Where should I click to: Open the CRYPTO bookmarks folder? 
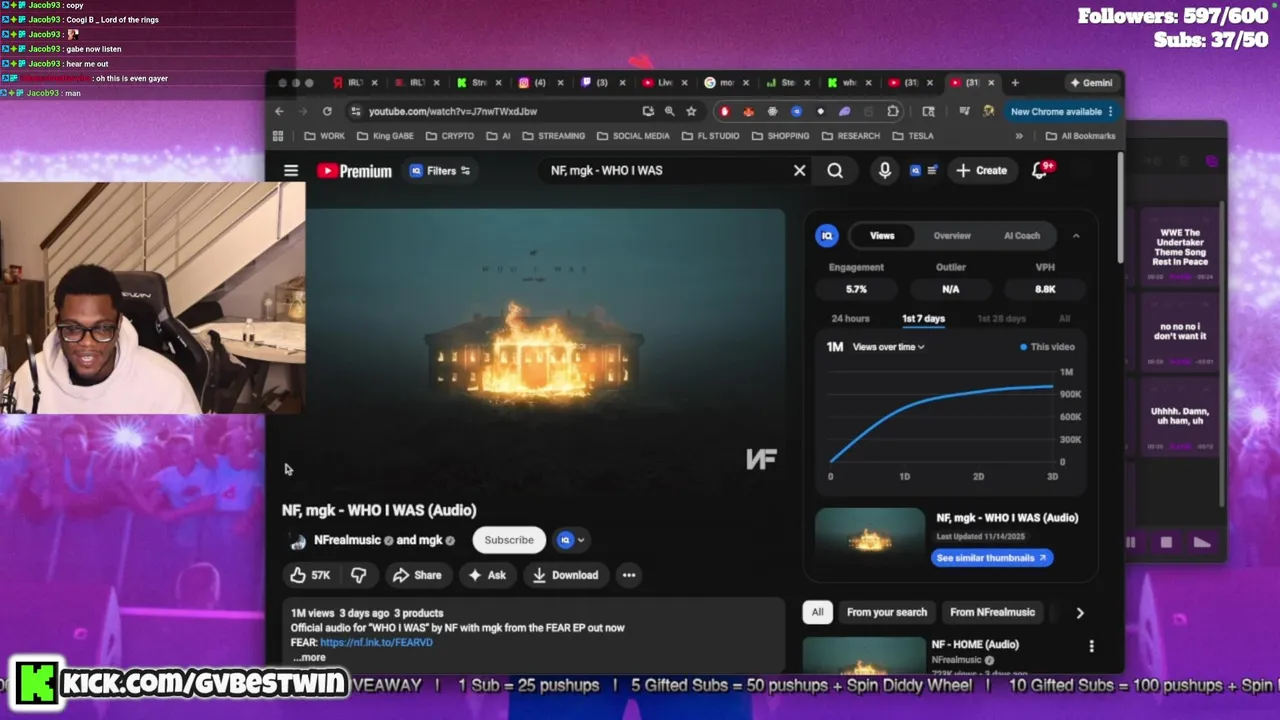(449, 136)
